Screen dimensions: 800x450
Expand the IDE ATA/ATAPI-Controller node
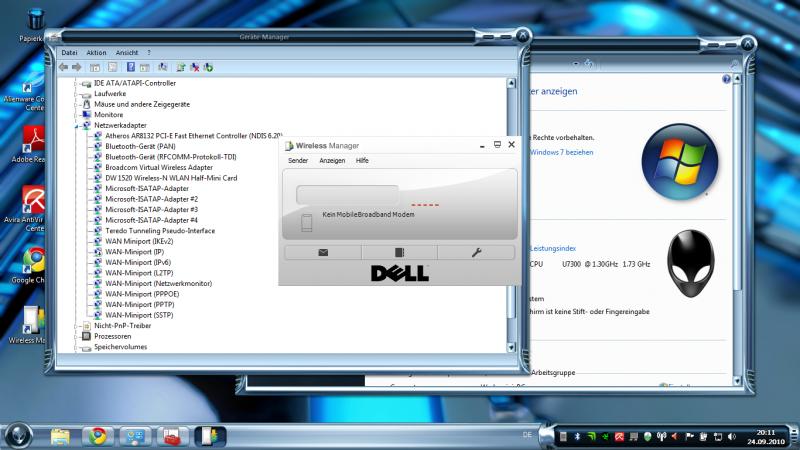(x=77, y=83)
